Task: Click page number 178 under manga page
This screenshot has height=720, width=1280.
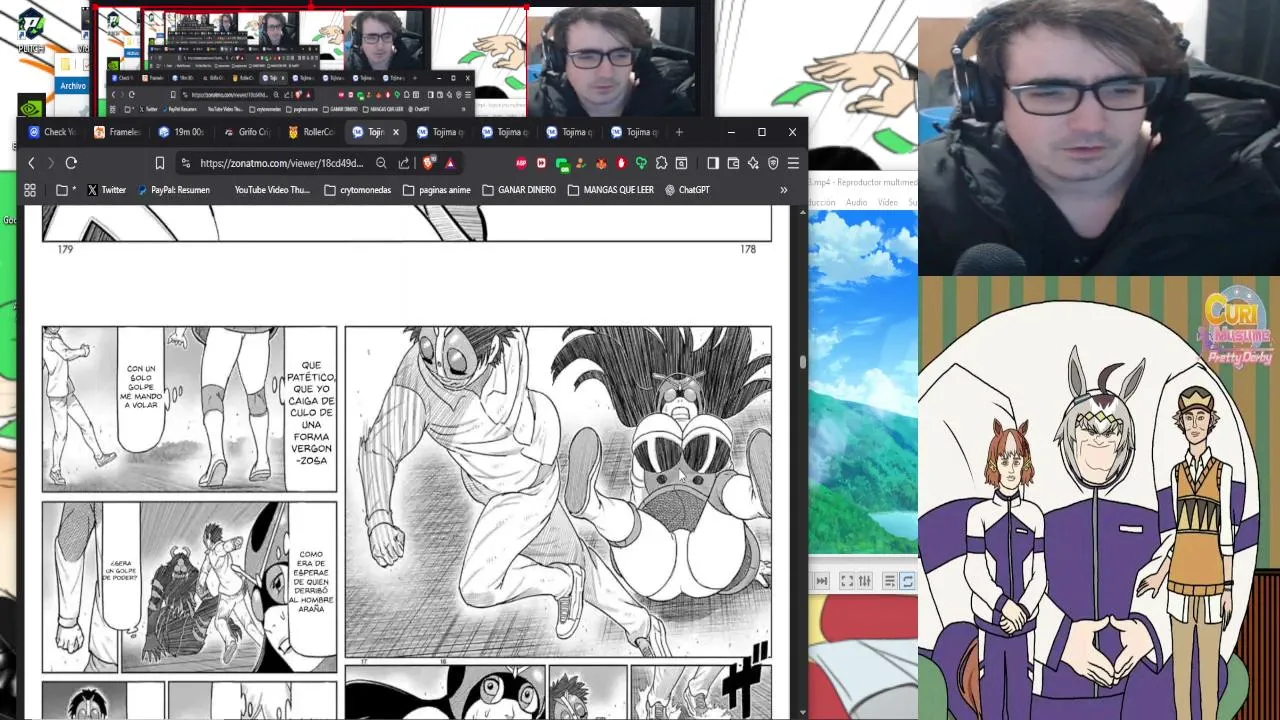Action: [748, 249]
